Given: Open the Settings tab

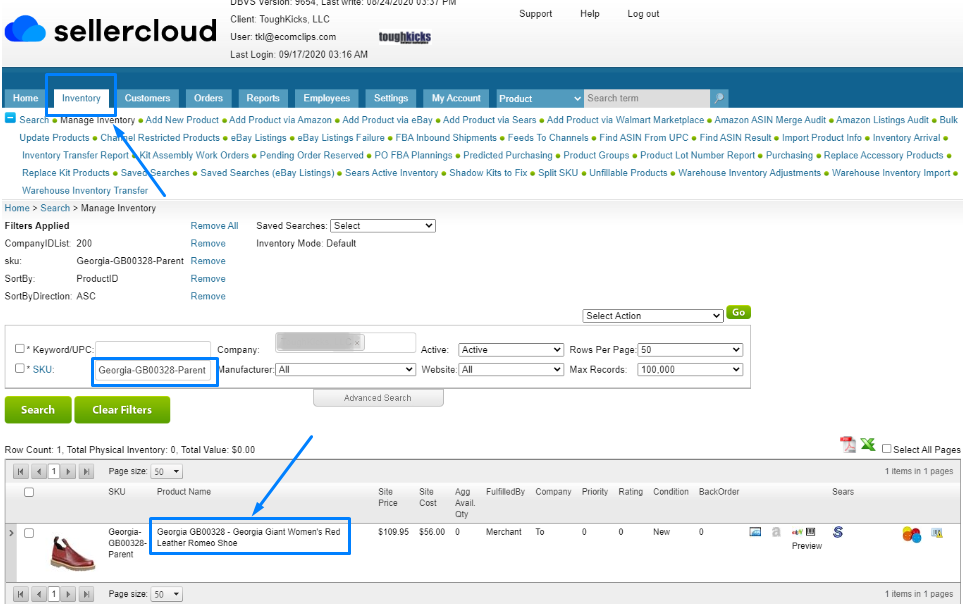Looking at the screenshot, I should click(x=391, y=98).
